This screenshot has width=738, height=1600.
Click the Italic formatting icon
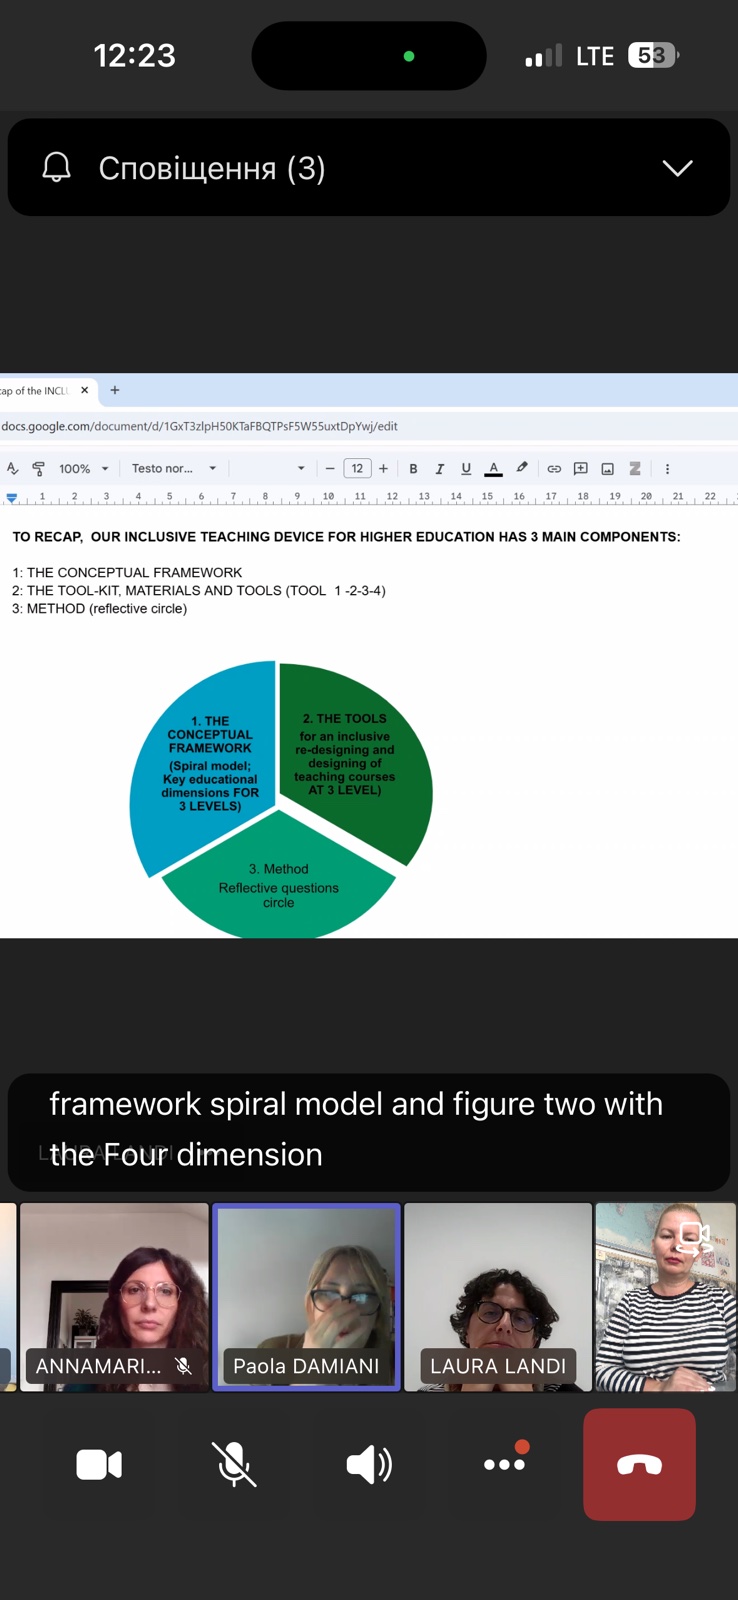pyautogui.click(x=439, y=468)
